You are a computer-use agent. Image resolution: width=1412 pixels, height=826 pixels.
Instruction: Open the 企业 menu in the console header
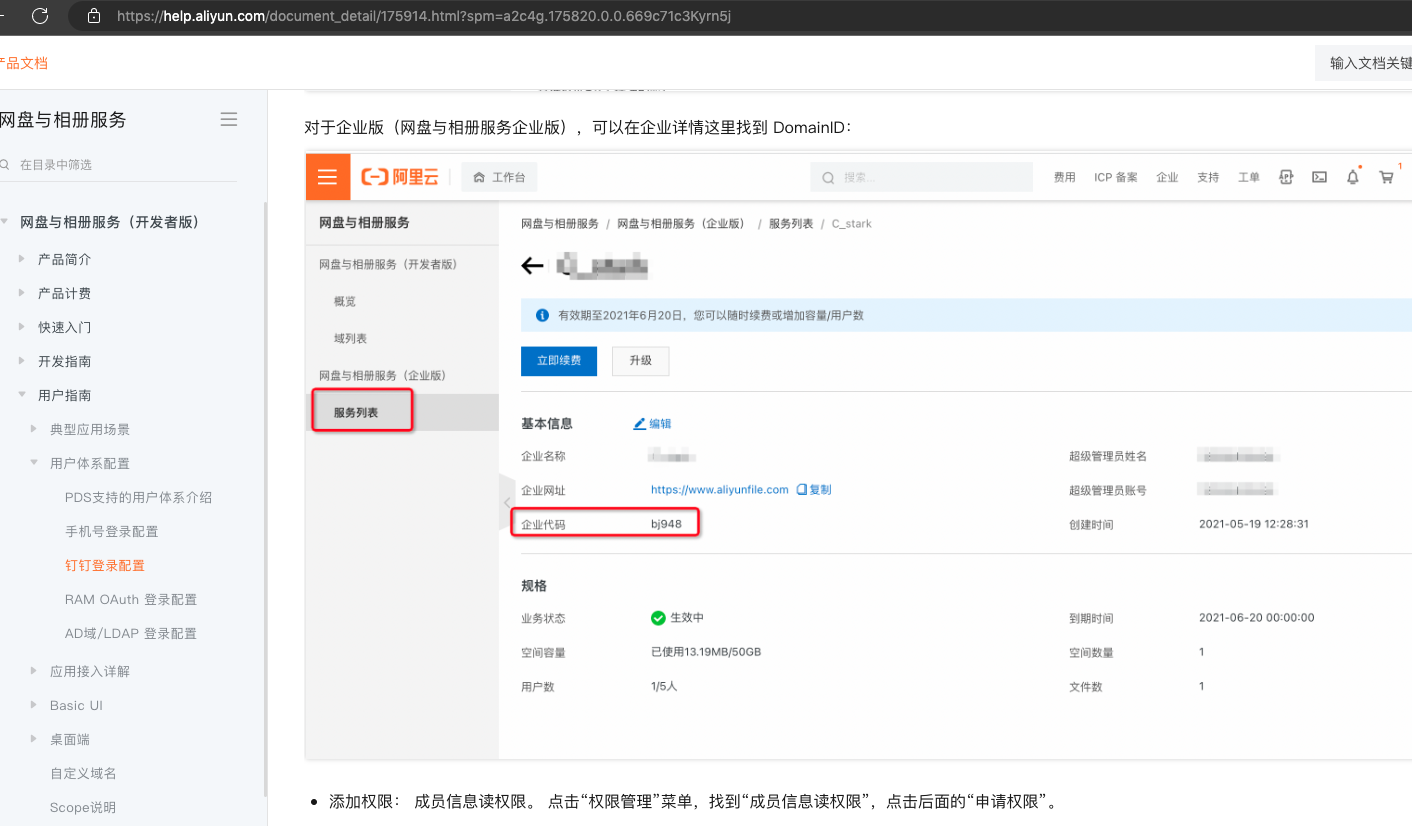pos(1167,177)
